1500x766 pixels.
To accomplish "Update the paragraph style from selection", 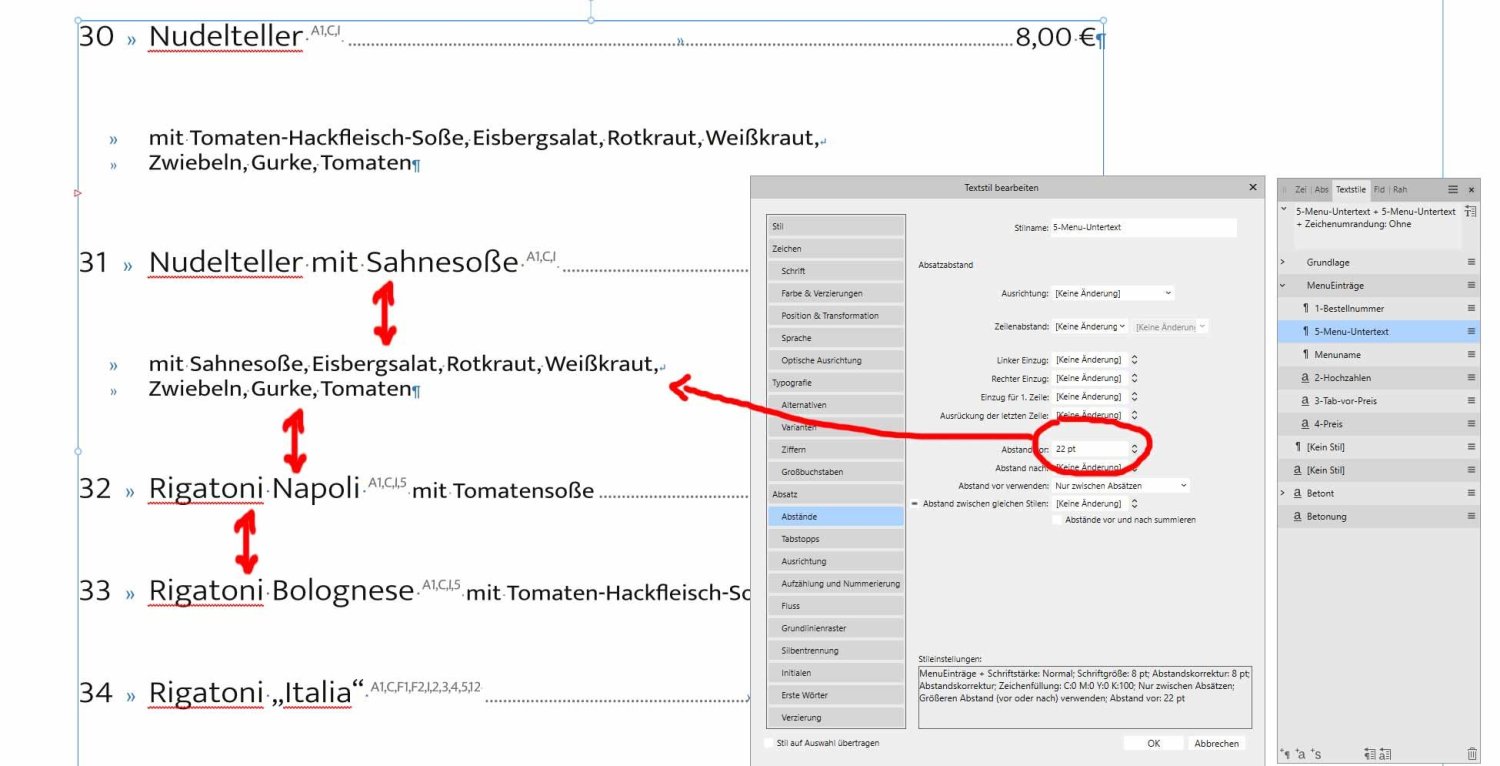I will [1371, 755].
